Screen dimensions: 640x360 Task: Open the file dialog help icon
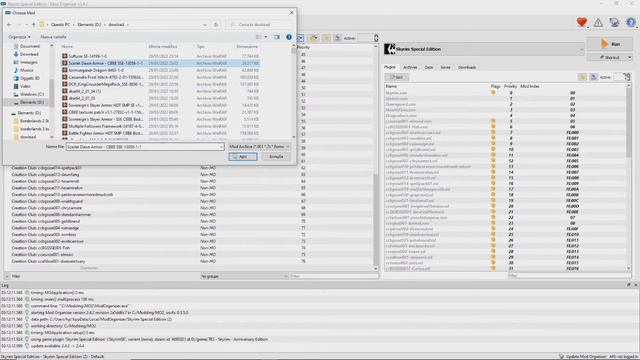289,37
